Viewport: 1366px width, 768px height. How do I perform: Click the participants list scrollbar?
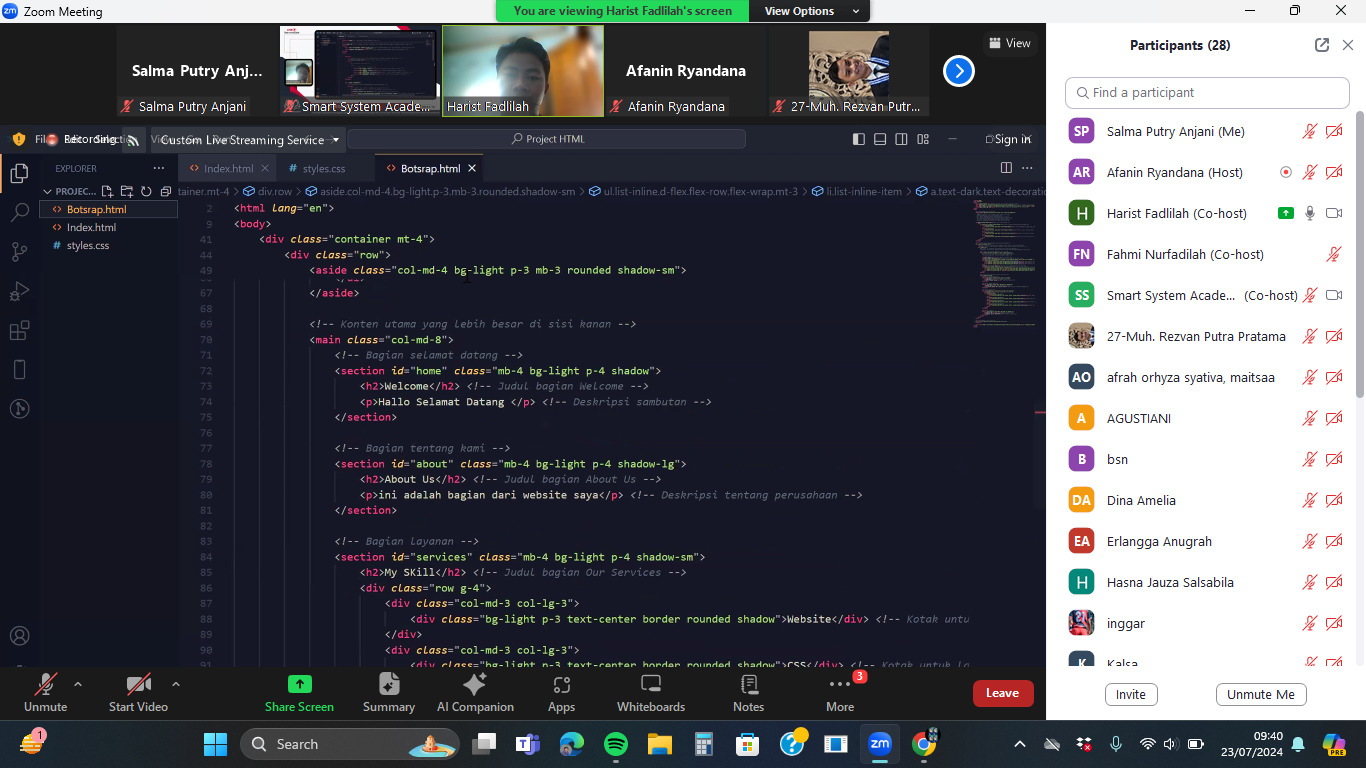coord(1359,253)
